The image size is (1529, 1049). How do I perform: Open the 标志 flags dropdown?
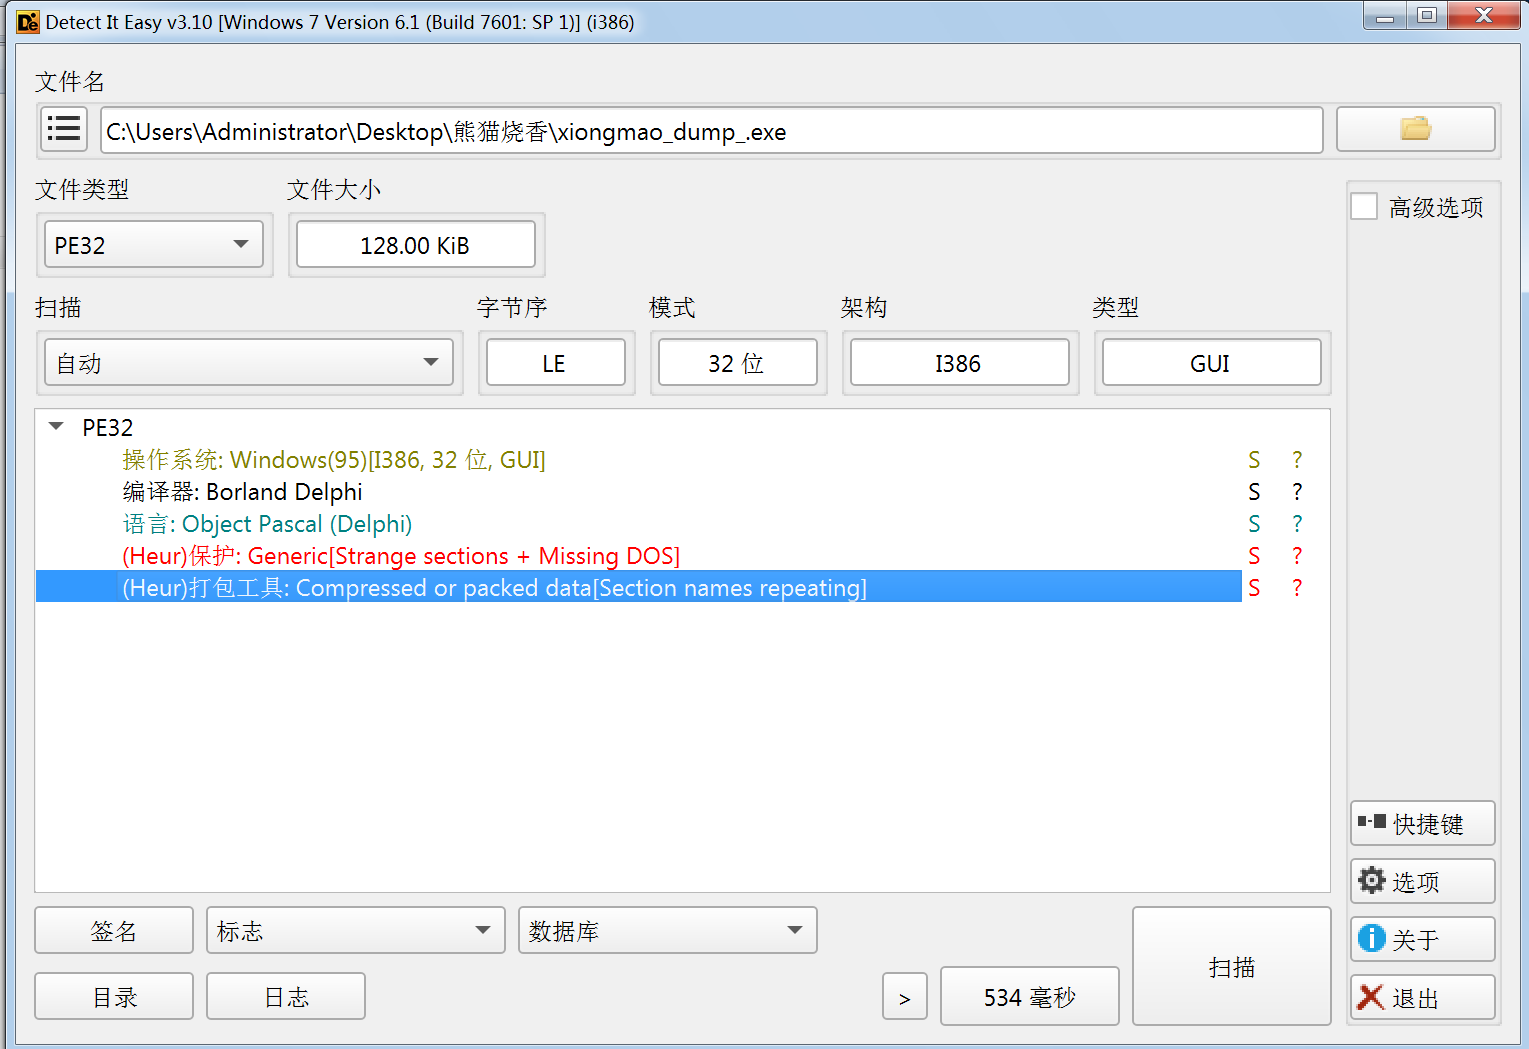[x=355, y=930]
